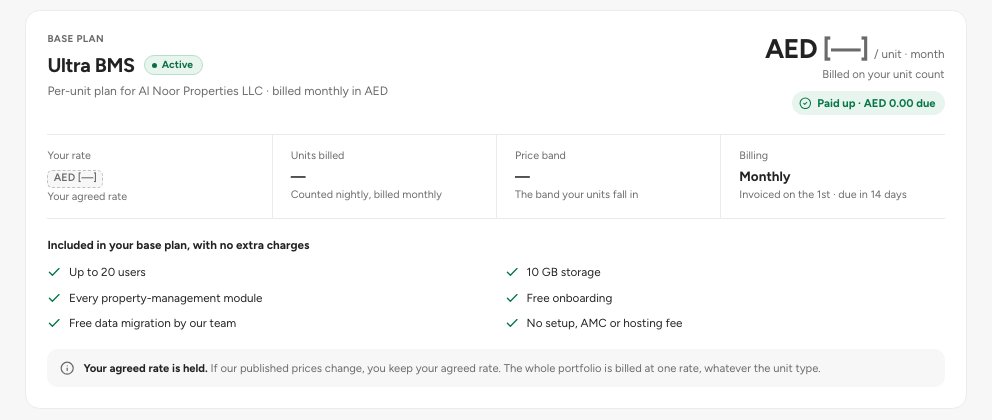Click Every property-management module text
Screen dimensions: 992x420
[x=166, y=298]
